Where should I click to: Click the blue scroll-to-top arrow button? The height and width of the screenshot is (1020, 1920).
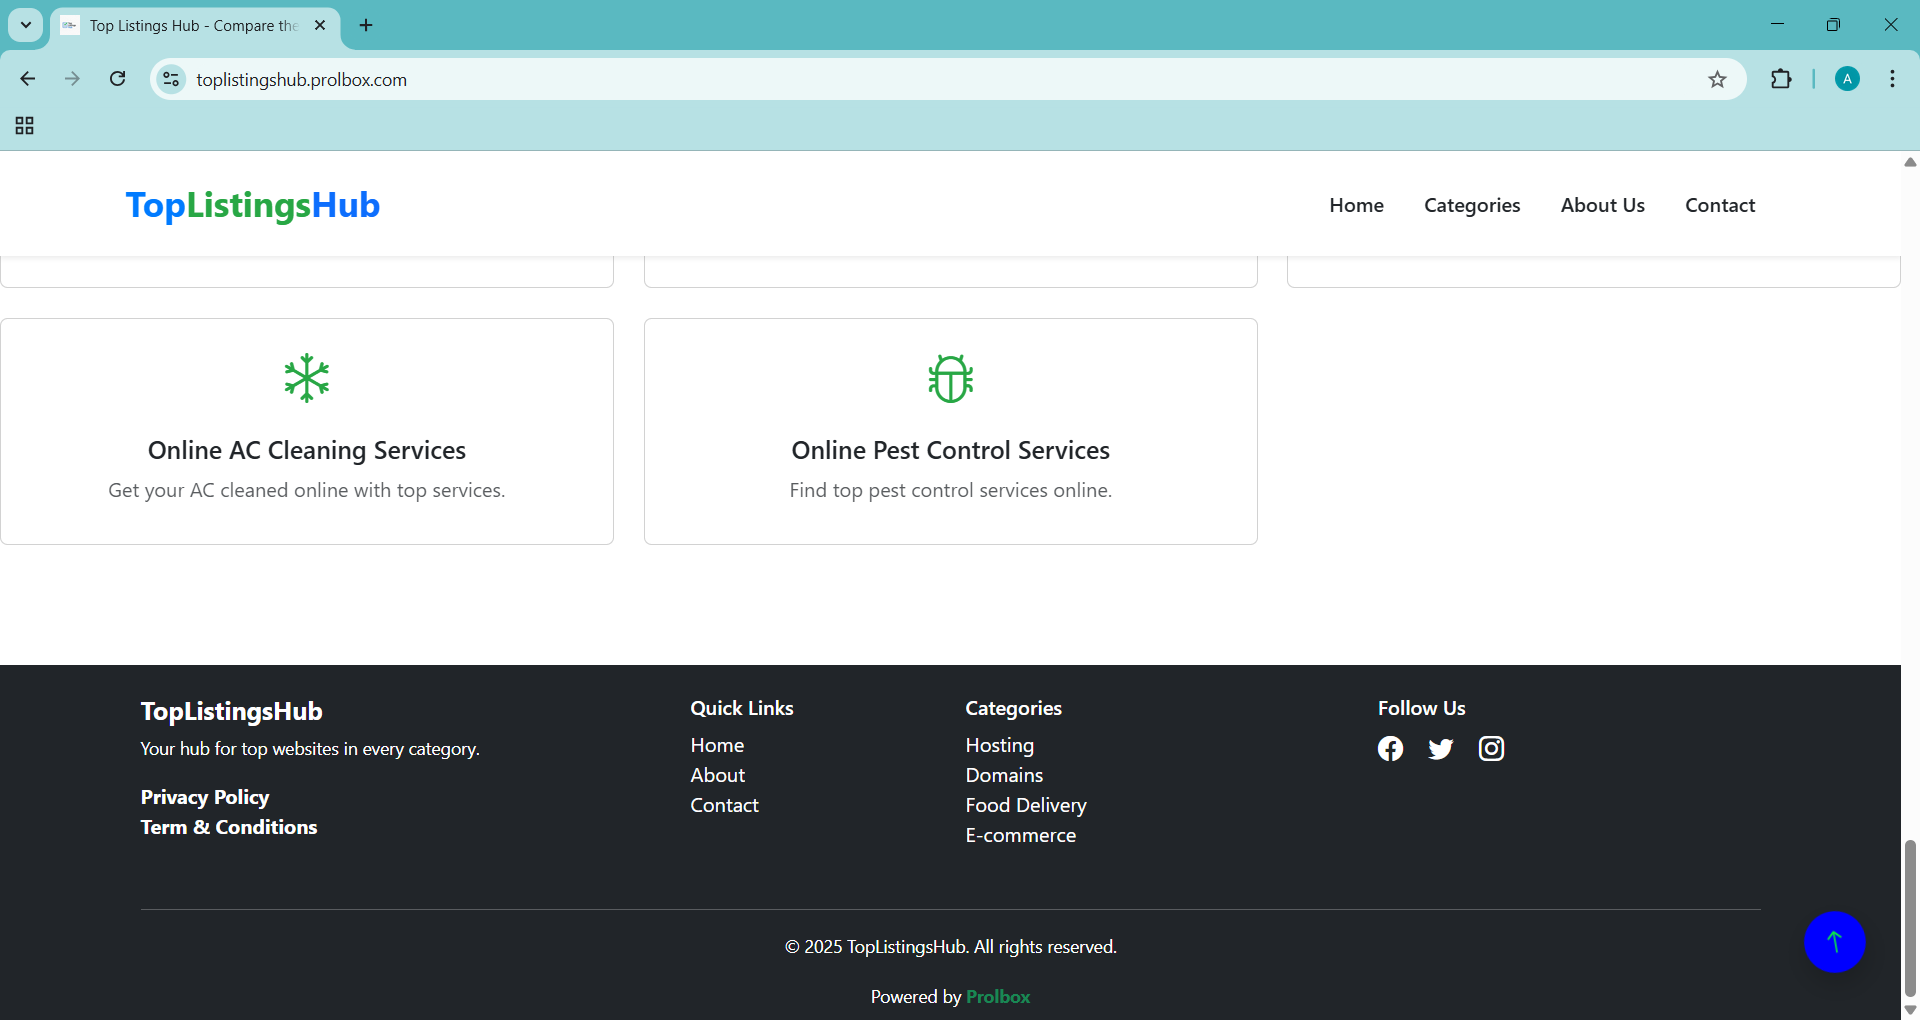(1834, 942)
